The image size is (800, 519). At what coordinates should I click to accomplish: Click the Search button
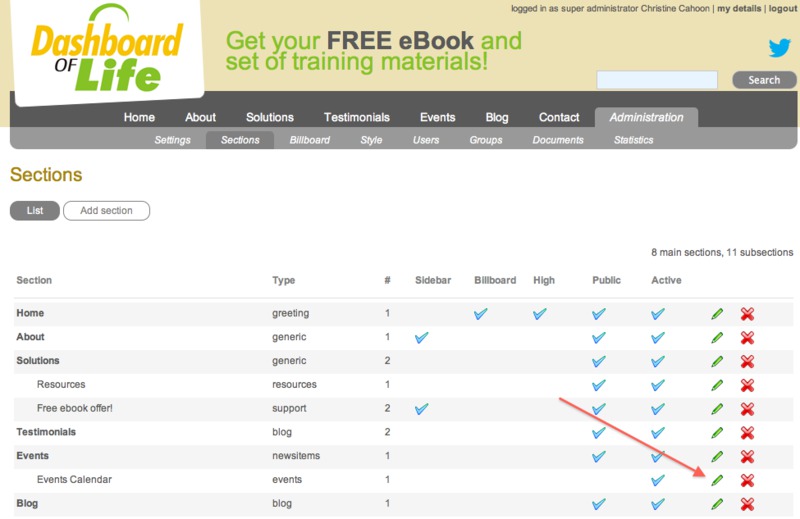click(x=764, y=80)
